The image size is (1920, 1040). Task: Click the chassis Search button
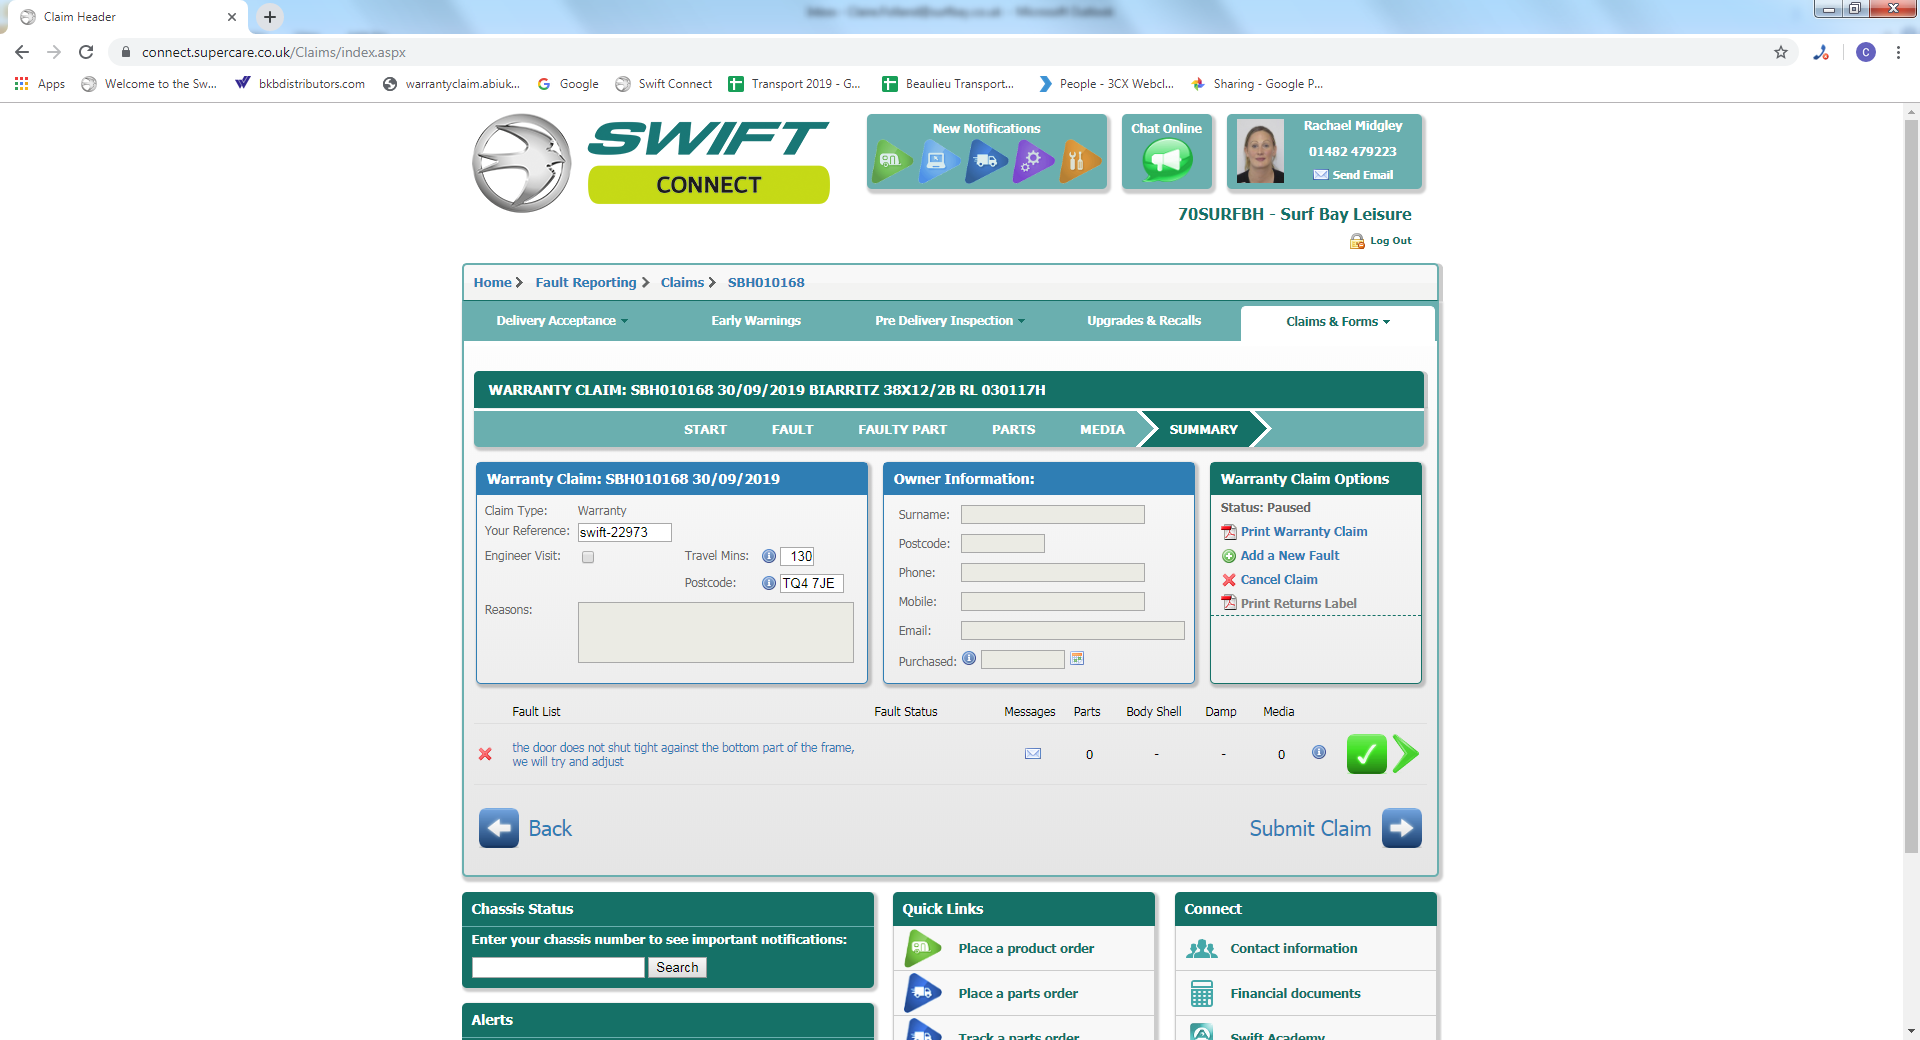(677, 967)
